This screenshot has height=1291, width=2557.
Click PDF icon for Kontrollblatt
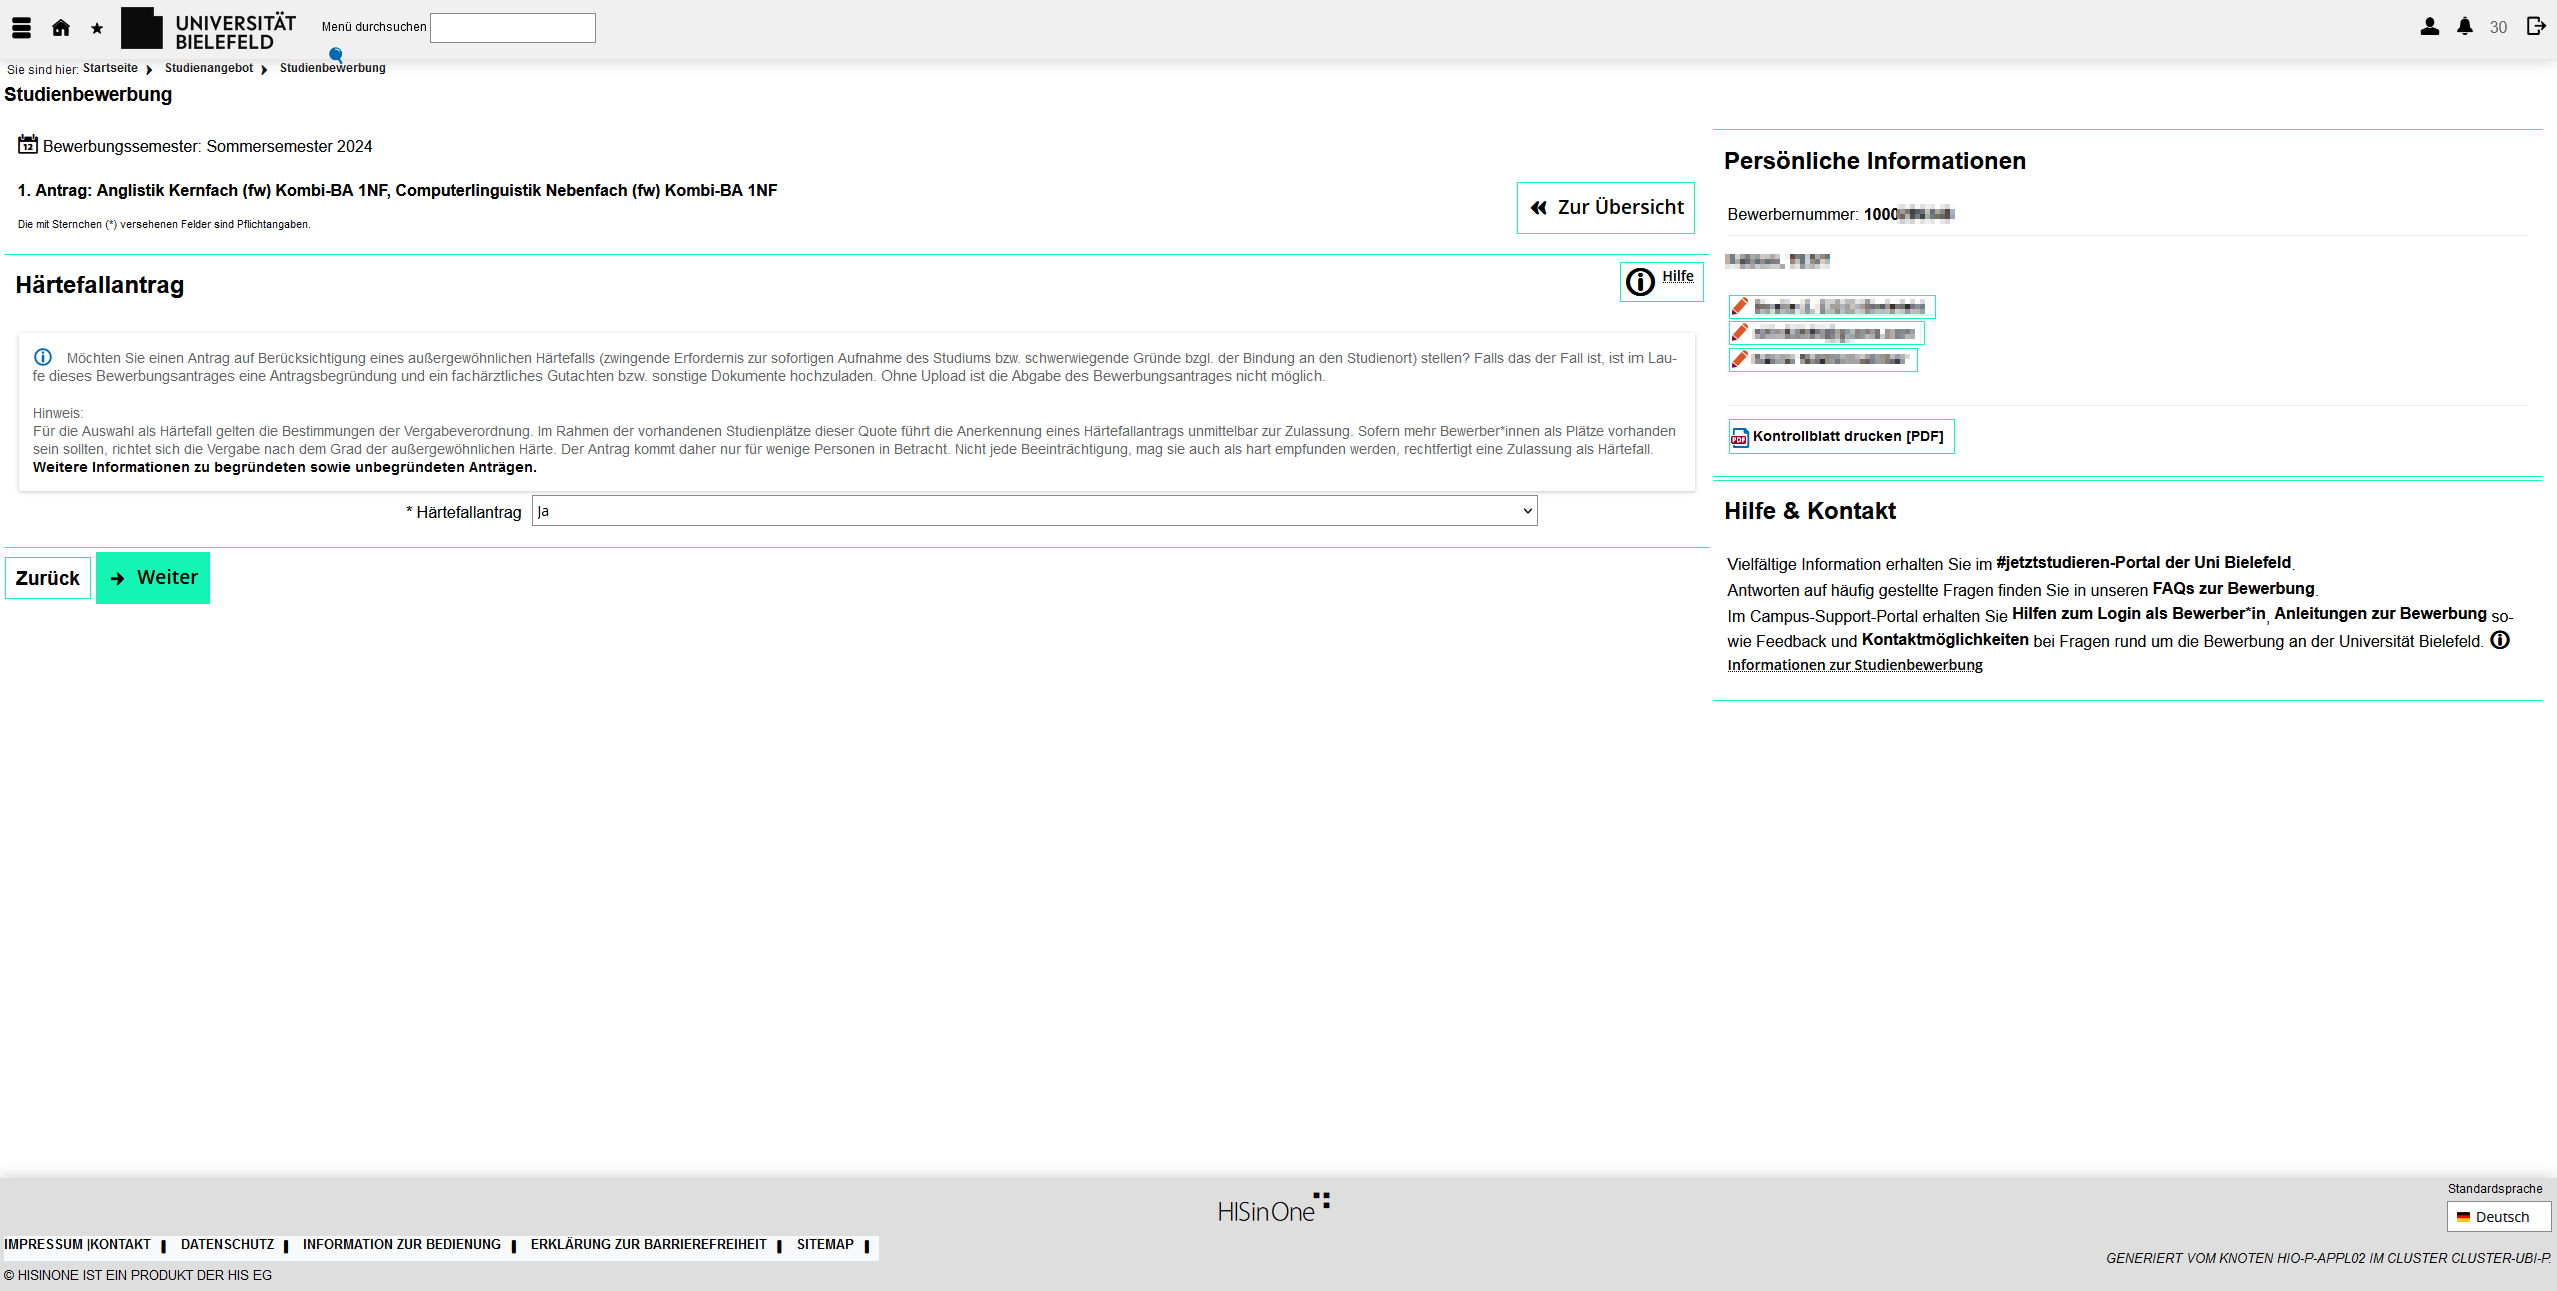[1740, 437]
